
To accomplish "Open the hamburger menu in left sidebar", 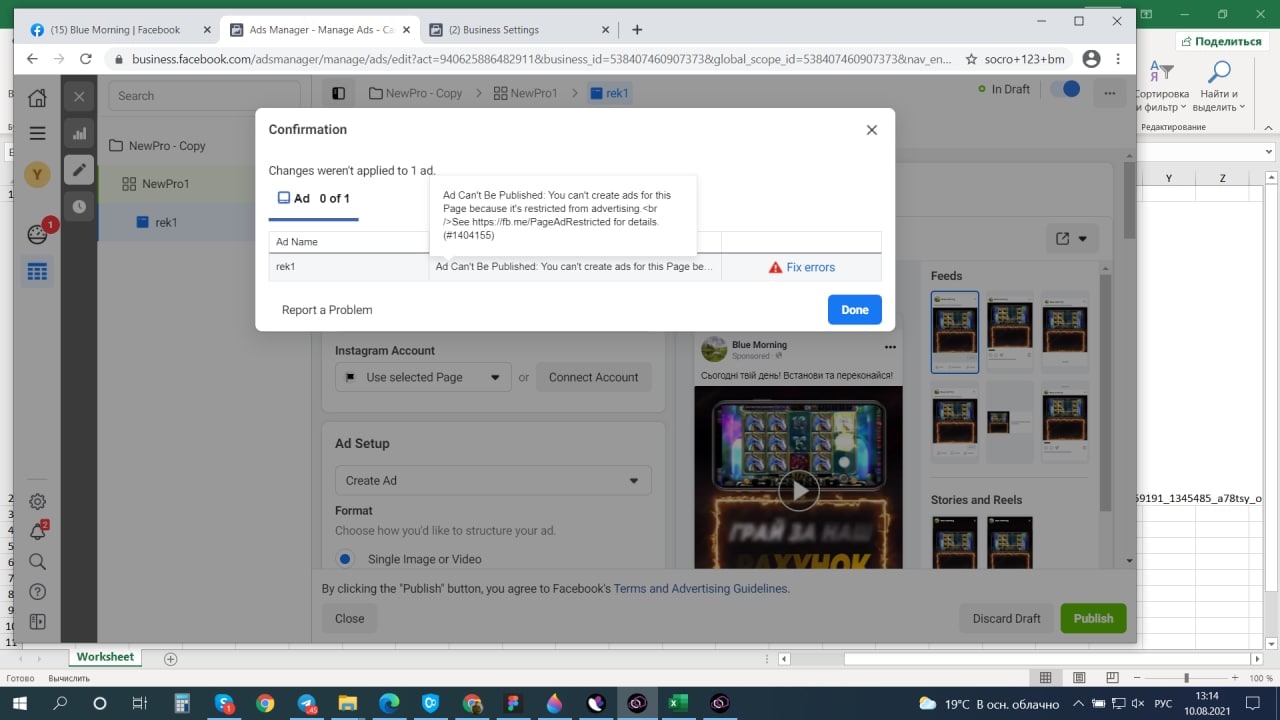I will click(x=37, y=133).
